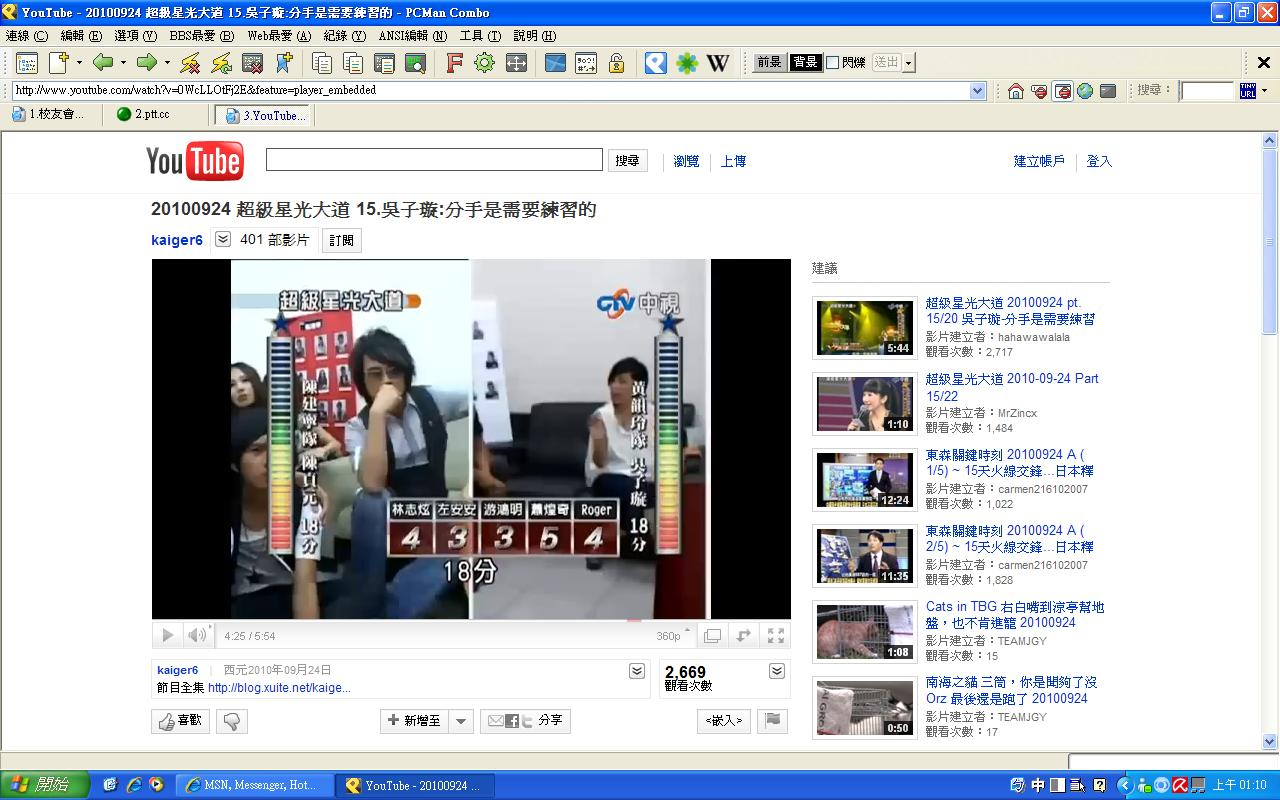Image resolution: width=1280 pixels, height=800 pixels.
Task: Open the forward history dropdown arrow
Action: coord(167,63)
